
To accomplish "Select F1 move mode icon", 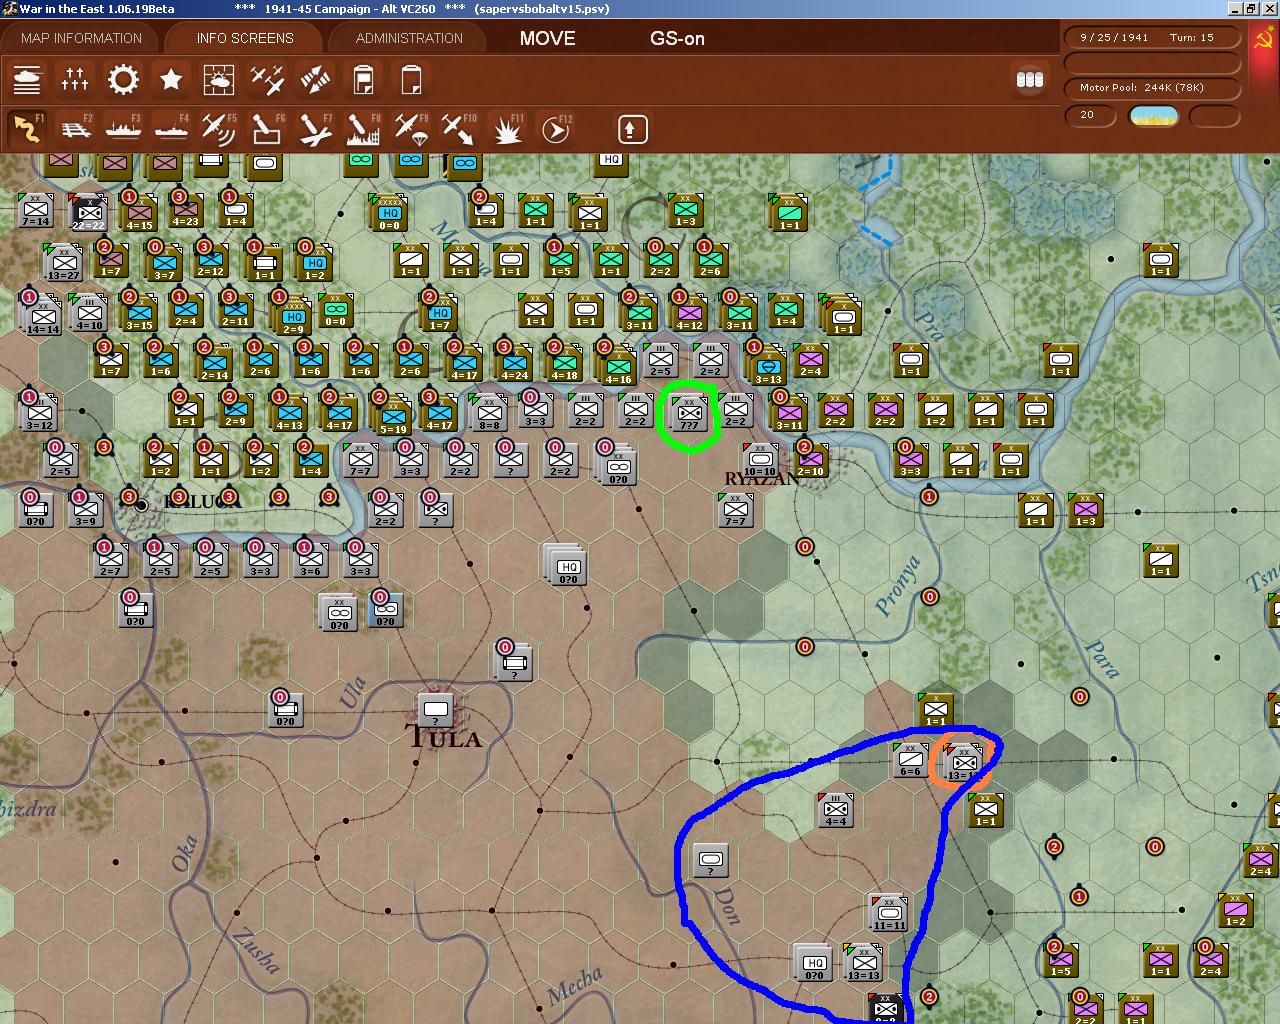I will click(x=27, y=129).
